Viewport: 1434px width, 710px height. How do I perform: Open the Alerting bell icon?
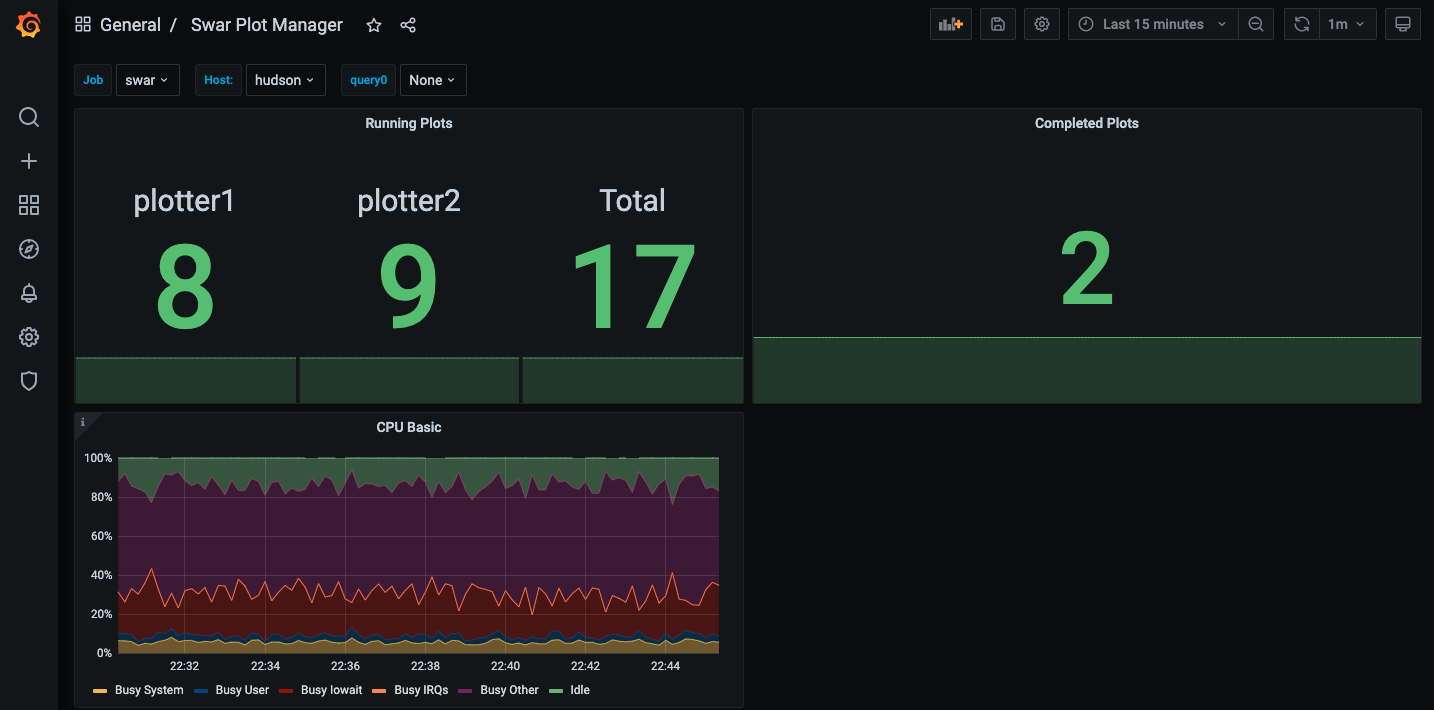pos(29,294)
